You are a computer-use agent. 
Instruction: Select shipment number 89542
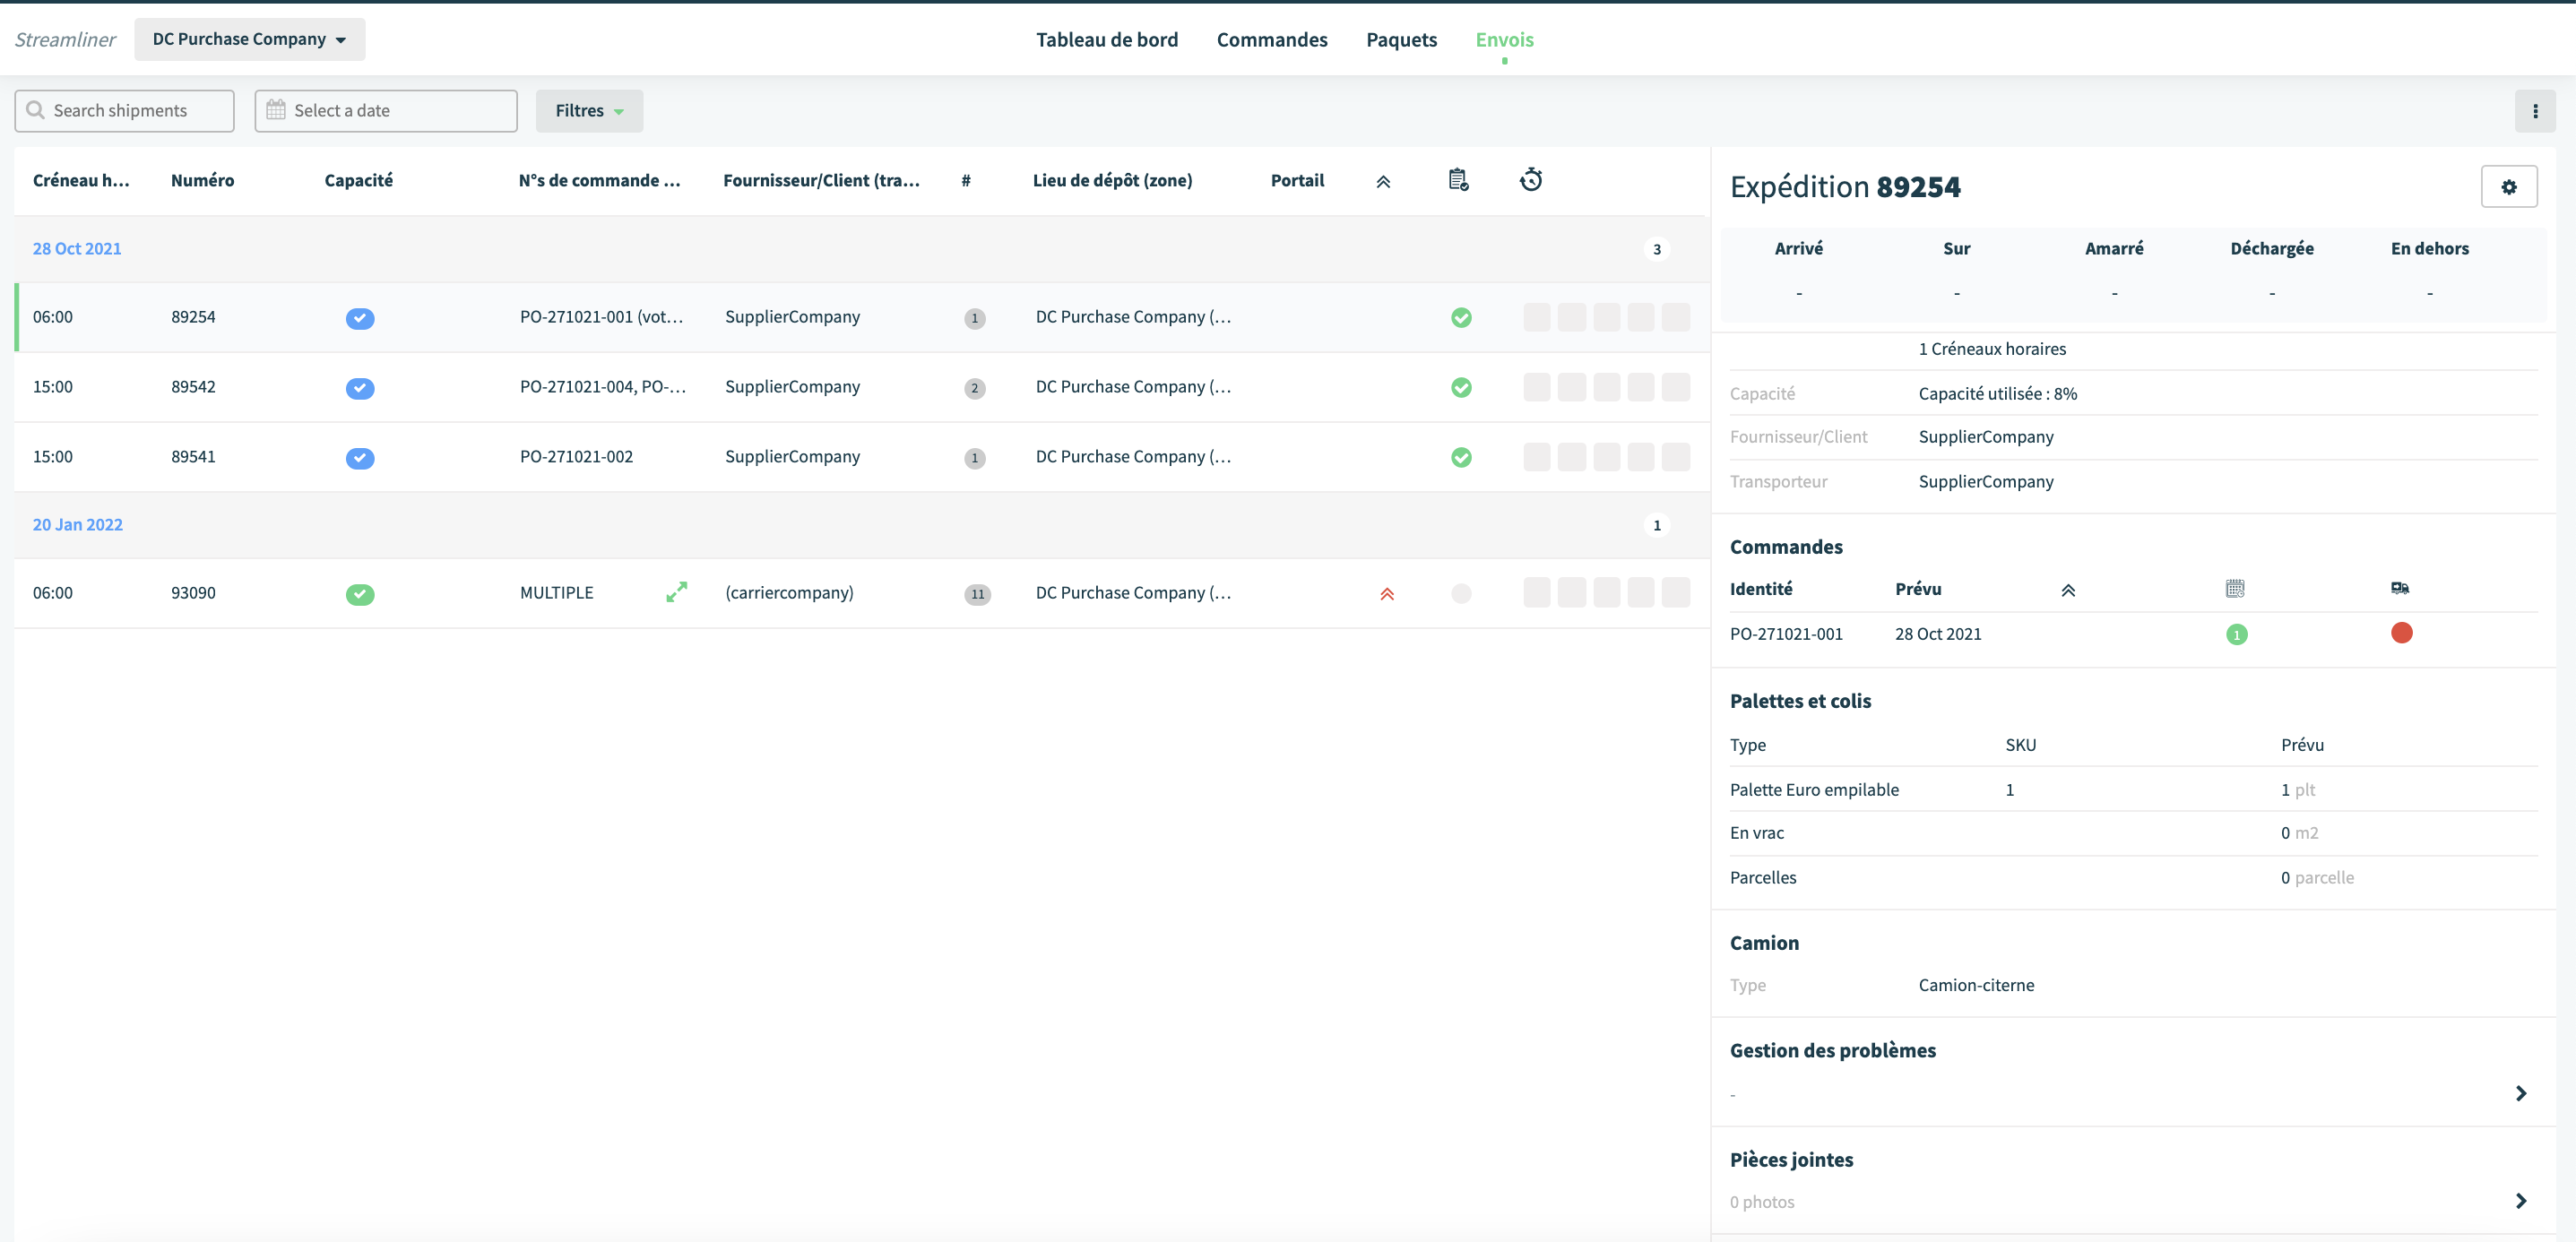click(193, 387)
